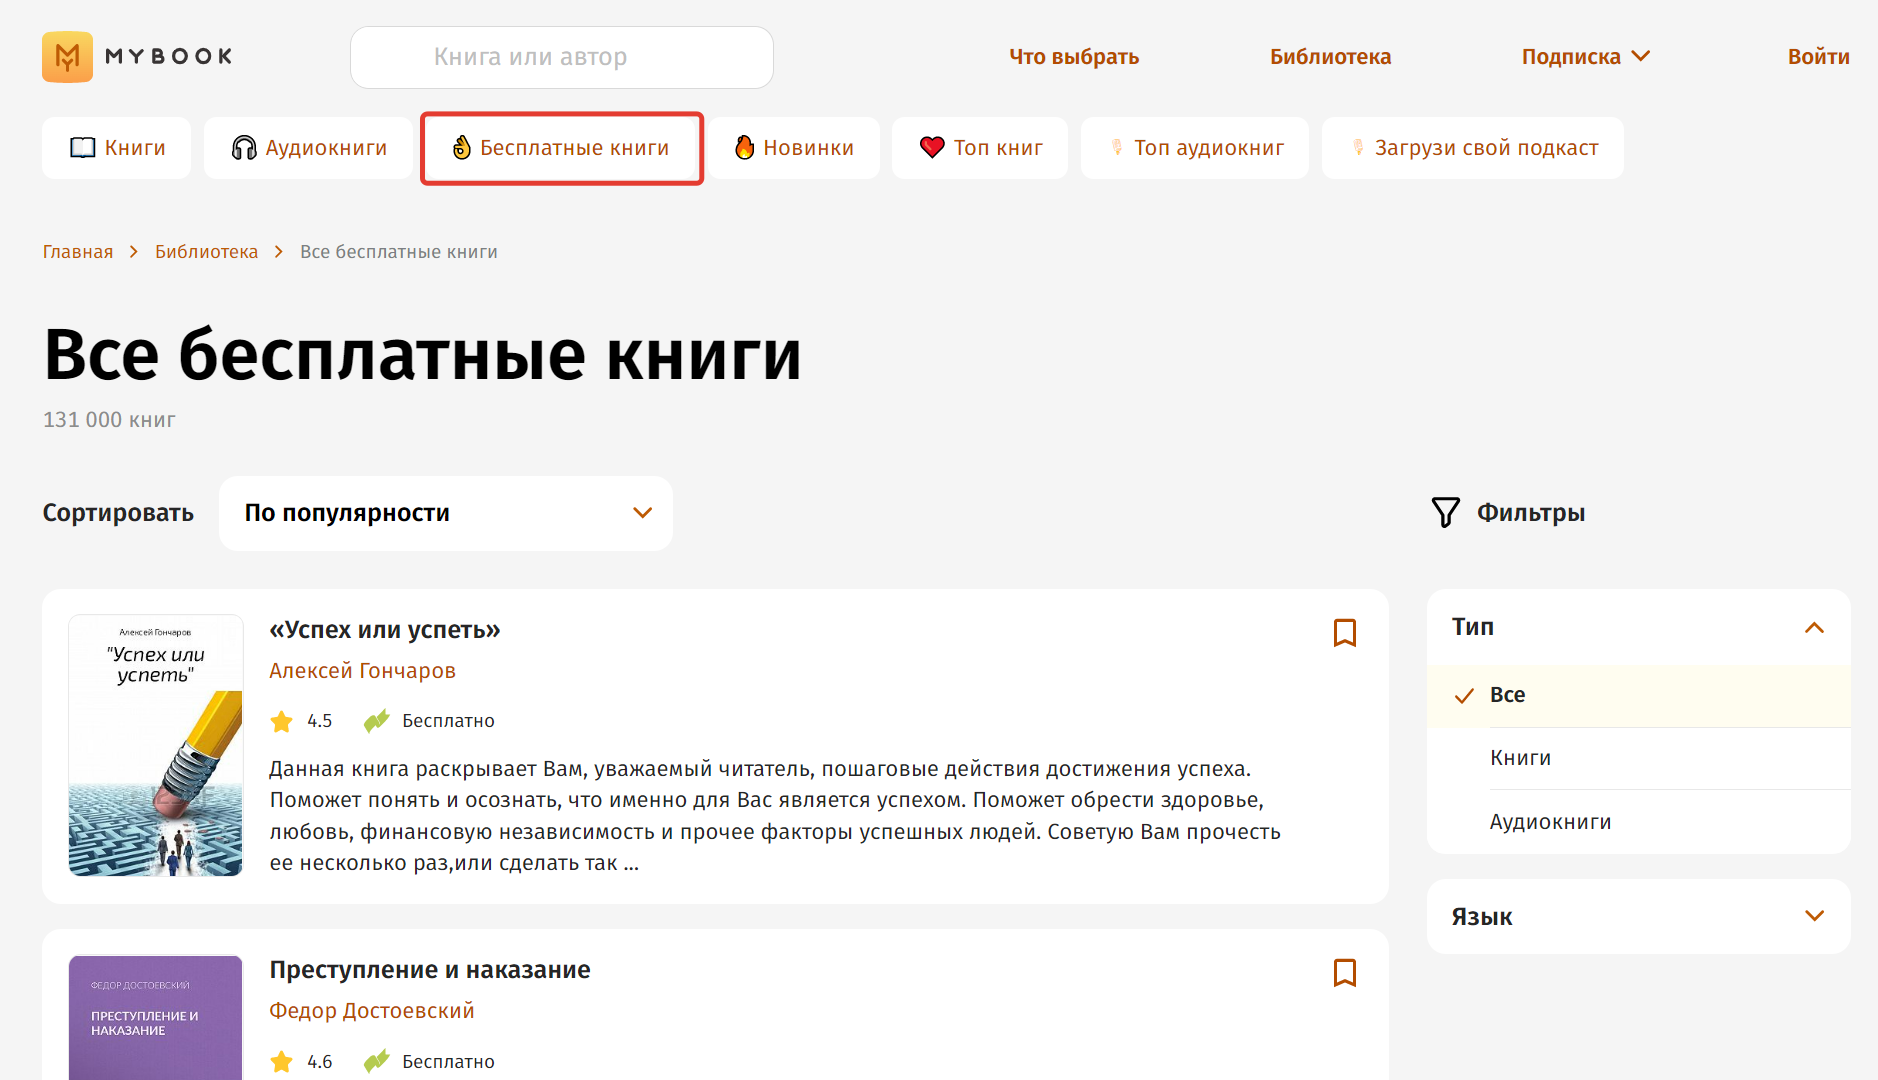
Task: Open the Аудиокниги category tab
Action: tap(308, 148)
